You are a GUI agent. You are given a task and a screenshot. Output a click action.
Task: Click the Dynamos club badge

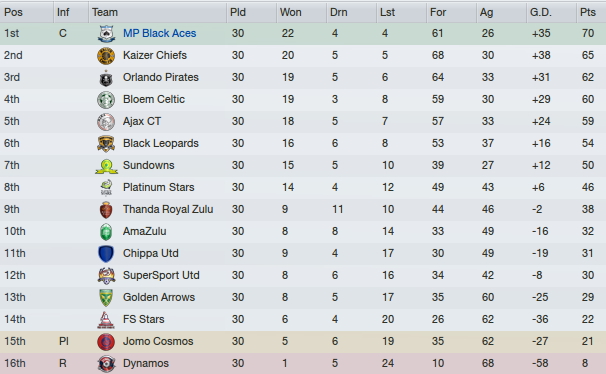click(106, 364)
